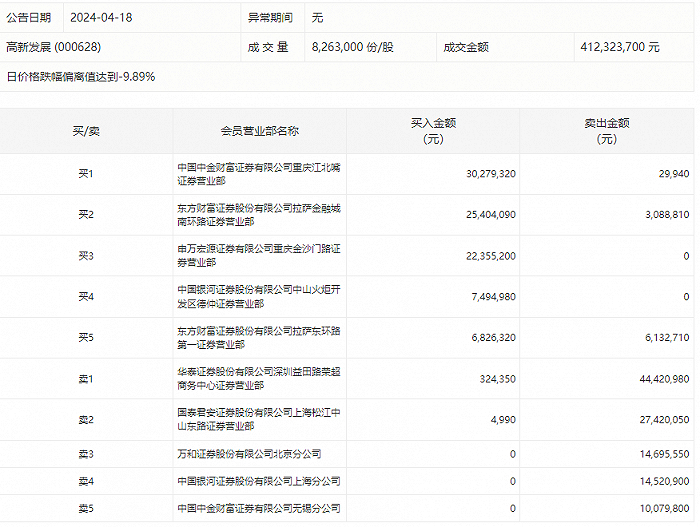
Task: Select the 买4 row label
Action: 86,297
